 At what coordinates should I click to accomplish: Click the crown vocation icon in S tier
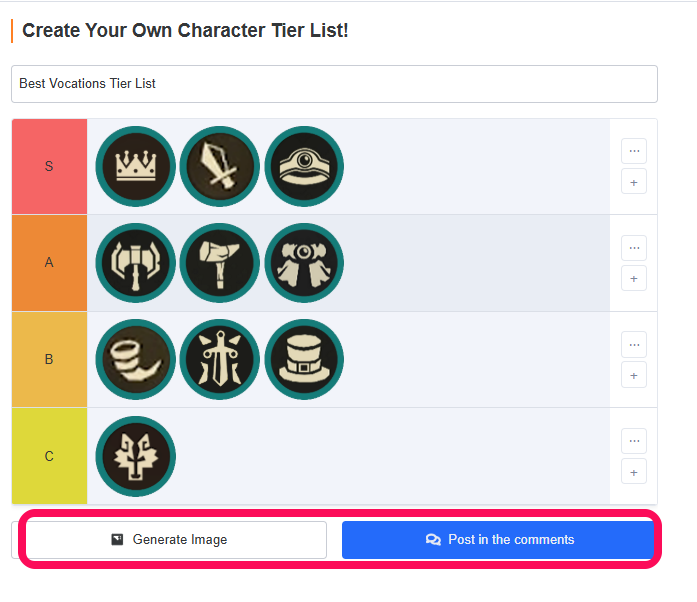coord(135,166)
